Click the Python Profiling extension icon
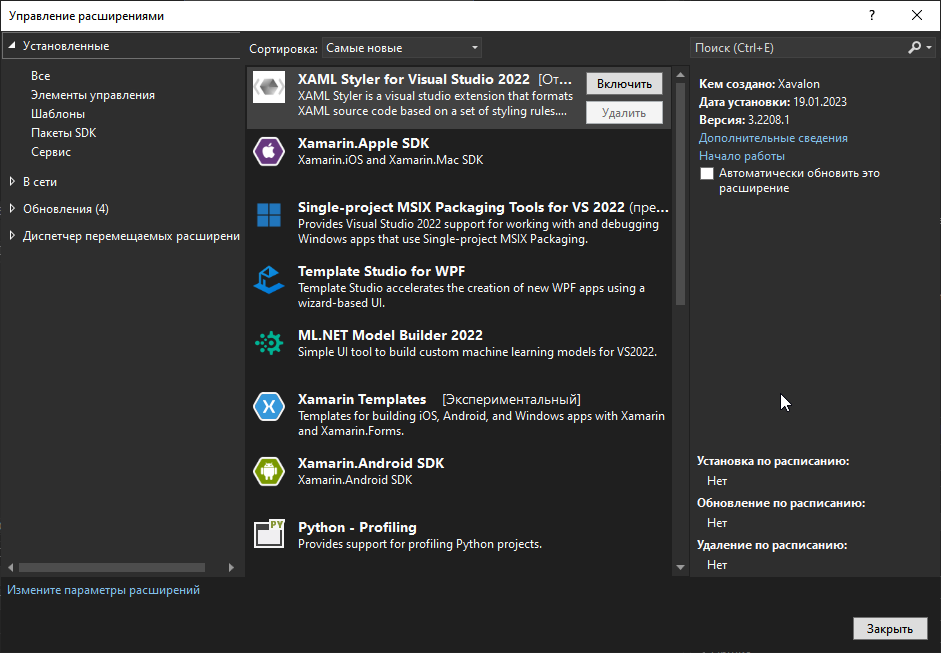 268,535
